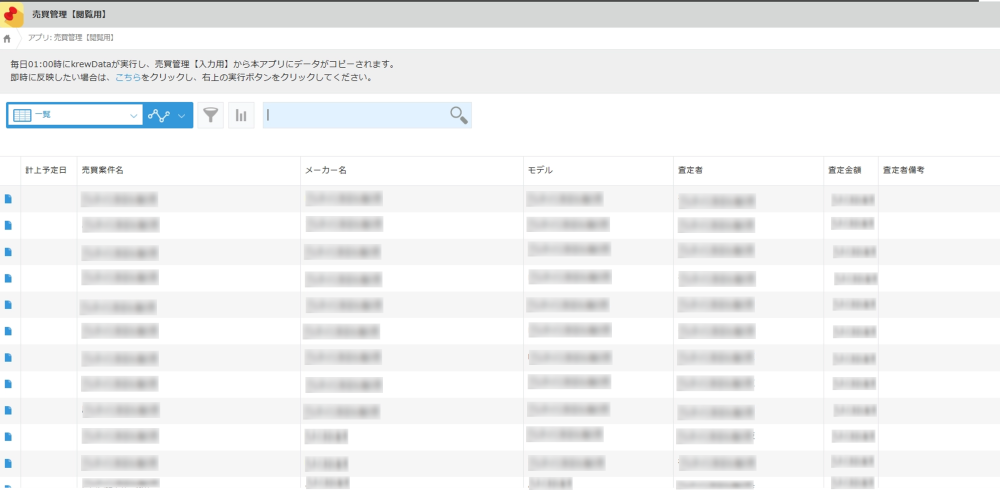The height and width of the screenshot is (490, 1000).
Task: Click the magnifying glass search icon
Action: click(x=459, y=115)
